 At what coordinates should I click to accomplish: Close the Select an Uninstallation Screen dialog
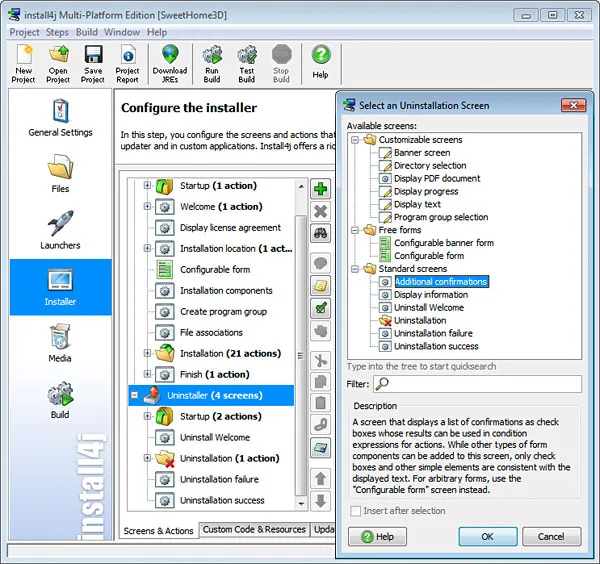point(573,105)
